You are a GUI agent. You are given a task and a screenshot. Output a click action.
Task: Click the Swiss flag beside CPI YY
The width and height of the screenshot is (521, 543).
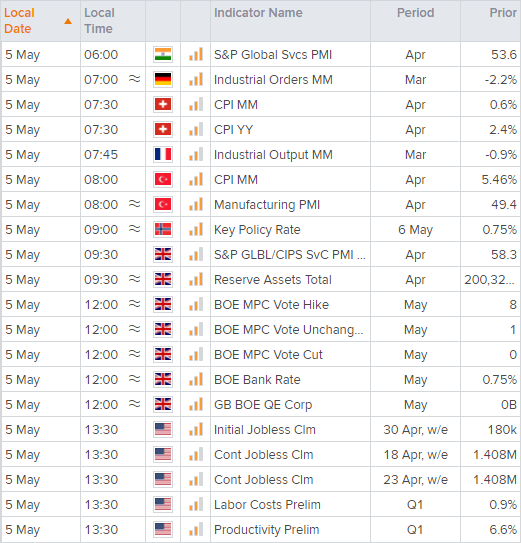163,130
